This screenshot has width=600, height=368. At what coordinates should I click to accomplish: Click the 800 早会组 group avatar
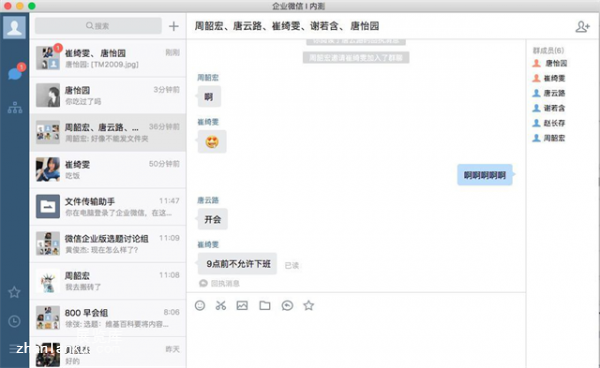tap(48, 318)
